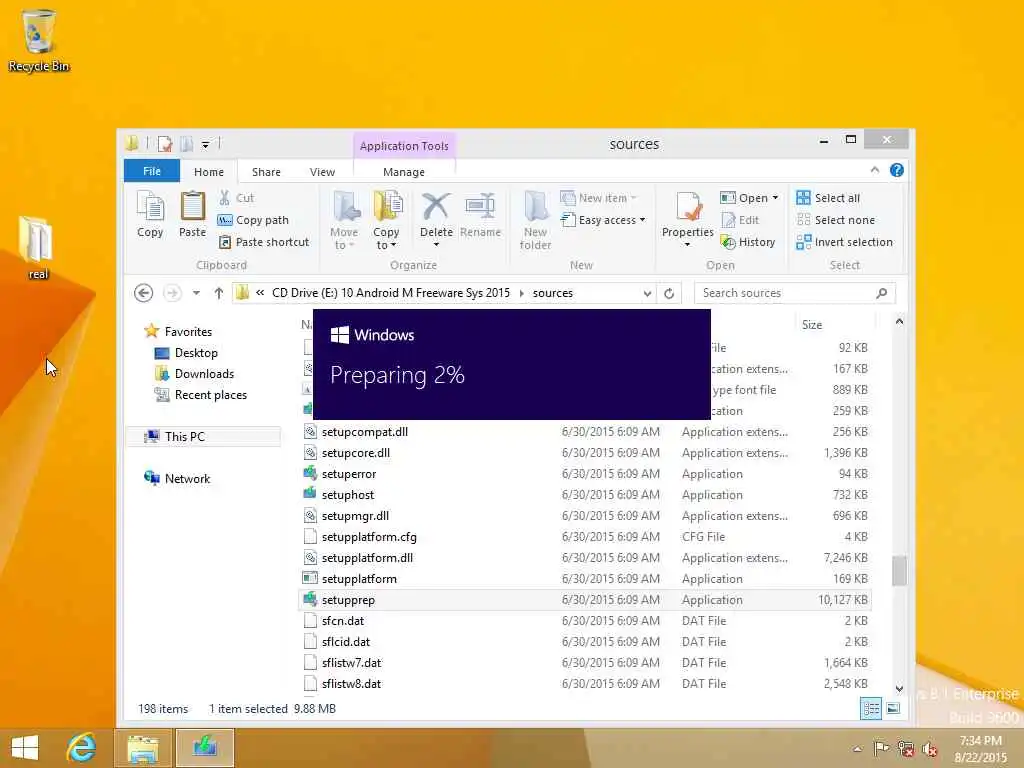Click Select all in ribbon
The height and width of the screenshot is (768, 1024).
(x=828, y=198)
